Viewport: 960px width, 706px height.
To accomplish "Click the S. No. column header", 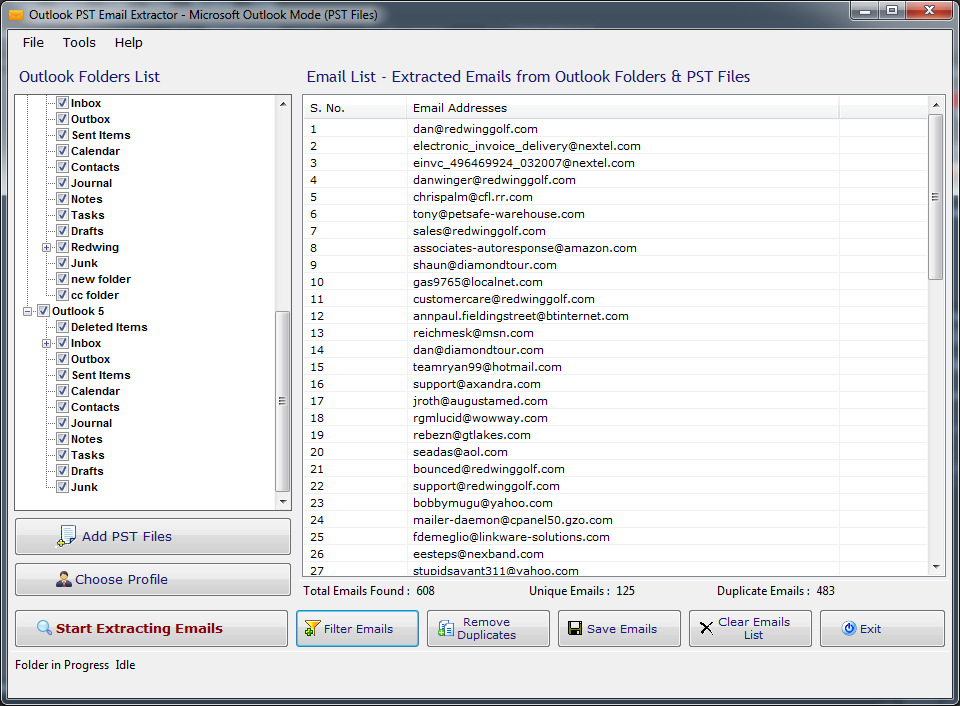I will coord(354,108).
